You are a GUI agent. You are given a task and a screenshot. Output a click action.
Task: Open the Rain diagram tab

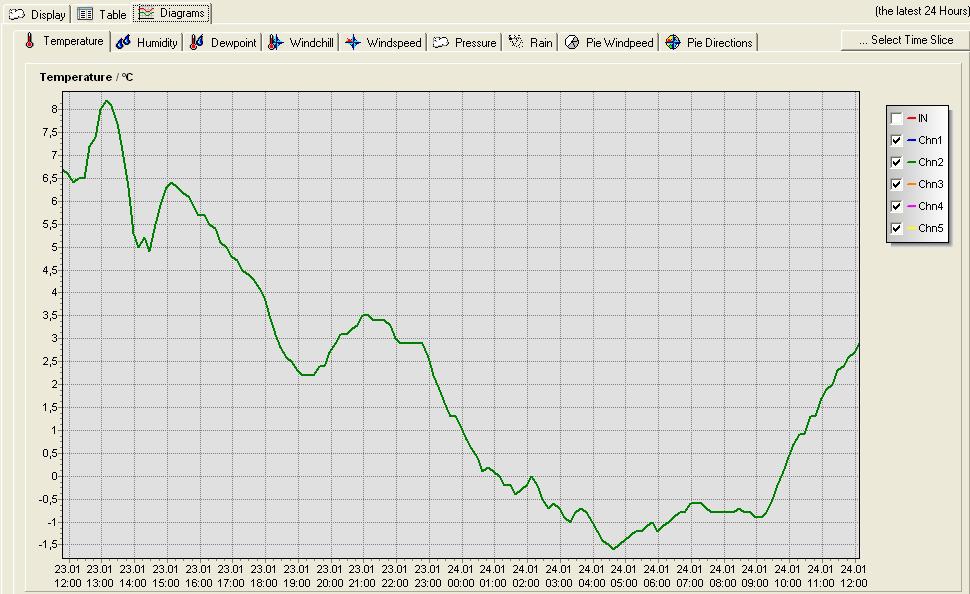point(531,42)
